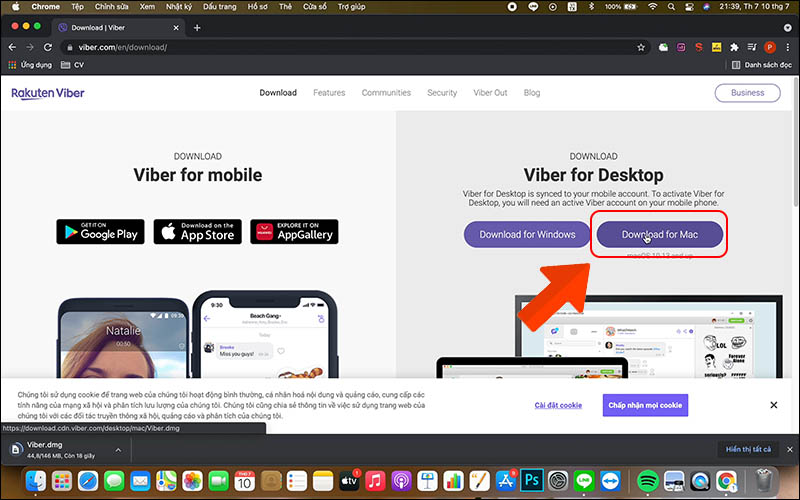Open the Apple menu

[x=16, y=7]
